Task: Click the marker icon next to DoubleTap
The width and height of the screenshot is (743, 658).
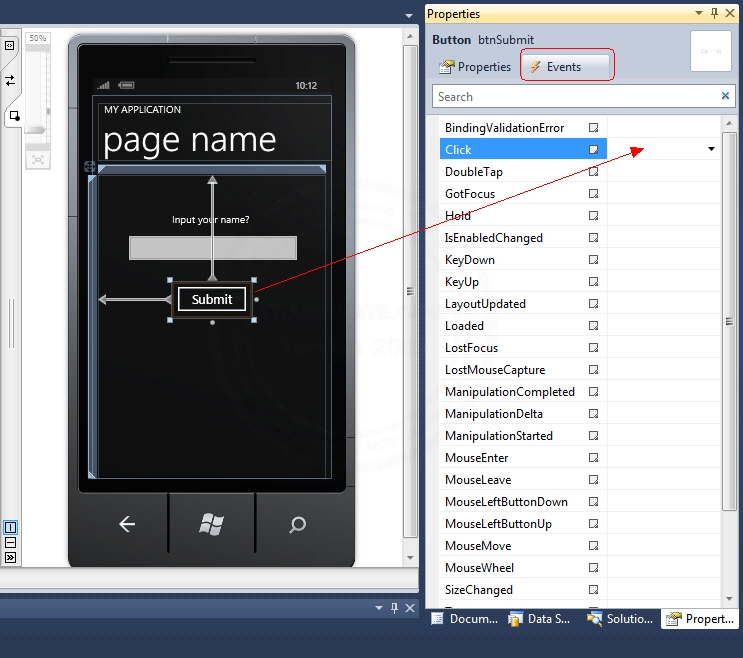Action: pyautogui.click(x=593, y=171)
